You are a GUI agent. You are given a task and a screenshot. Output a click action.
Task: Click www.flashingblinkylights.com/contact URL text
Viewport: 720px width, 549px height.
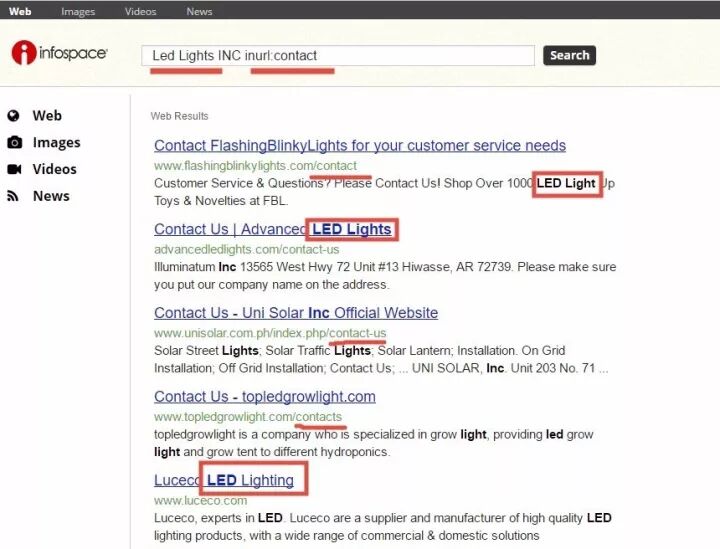[255, 166]
